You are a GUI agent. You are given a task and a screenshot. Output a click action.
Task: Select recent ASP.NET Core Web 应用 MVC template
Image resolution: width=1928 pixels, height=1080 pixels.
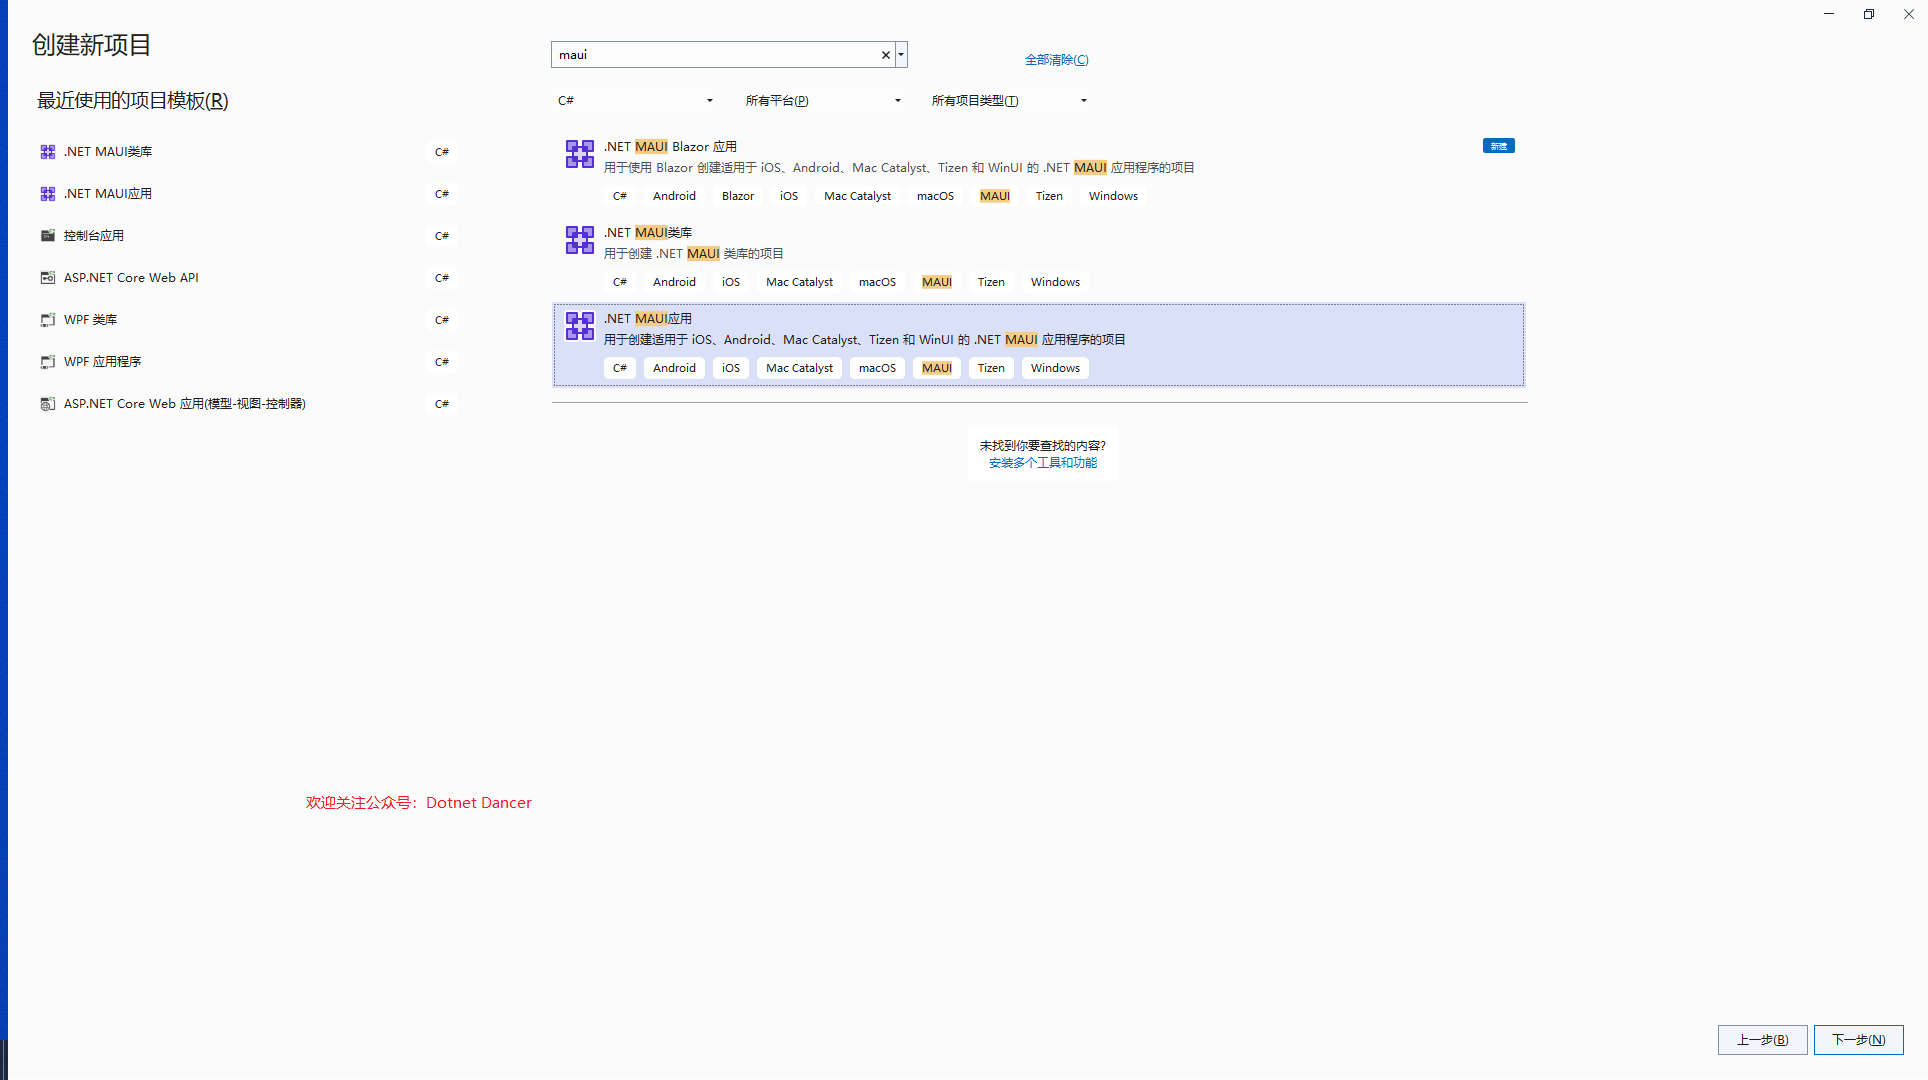tap(185, 404)
